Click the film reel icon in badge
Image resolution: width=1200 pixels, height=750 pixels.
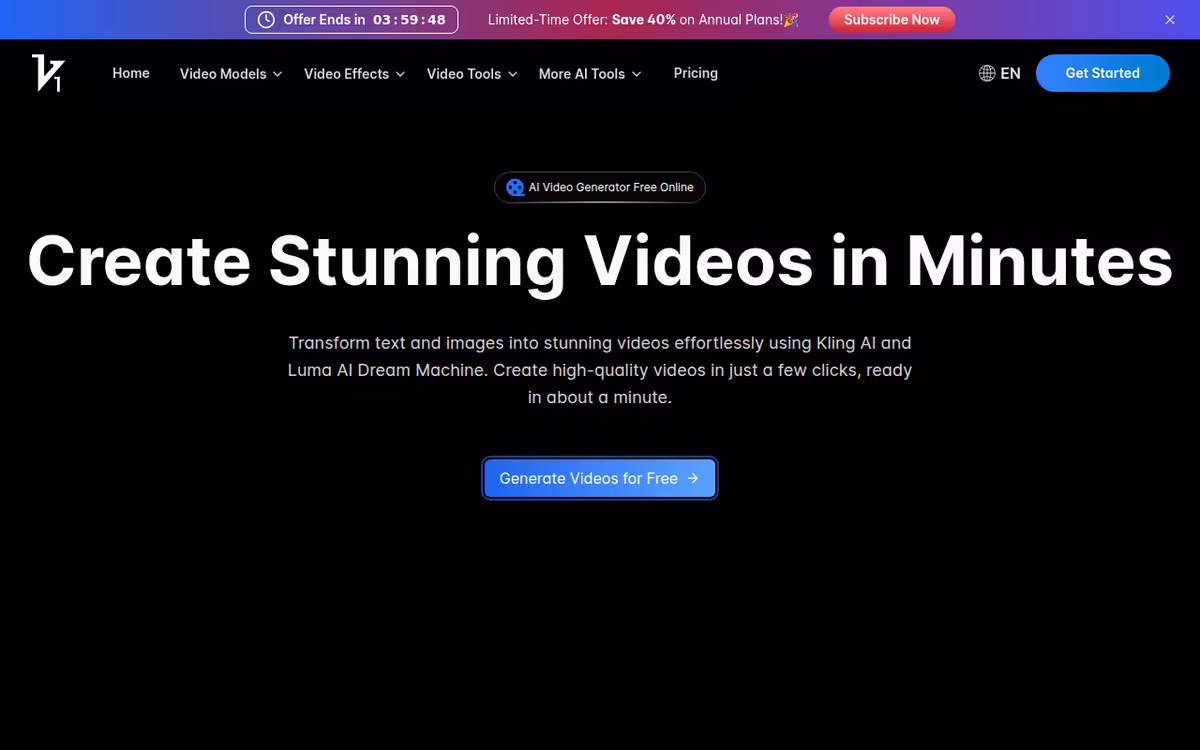[515, 187]
